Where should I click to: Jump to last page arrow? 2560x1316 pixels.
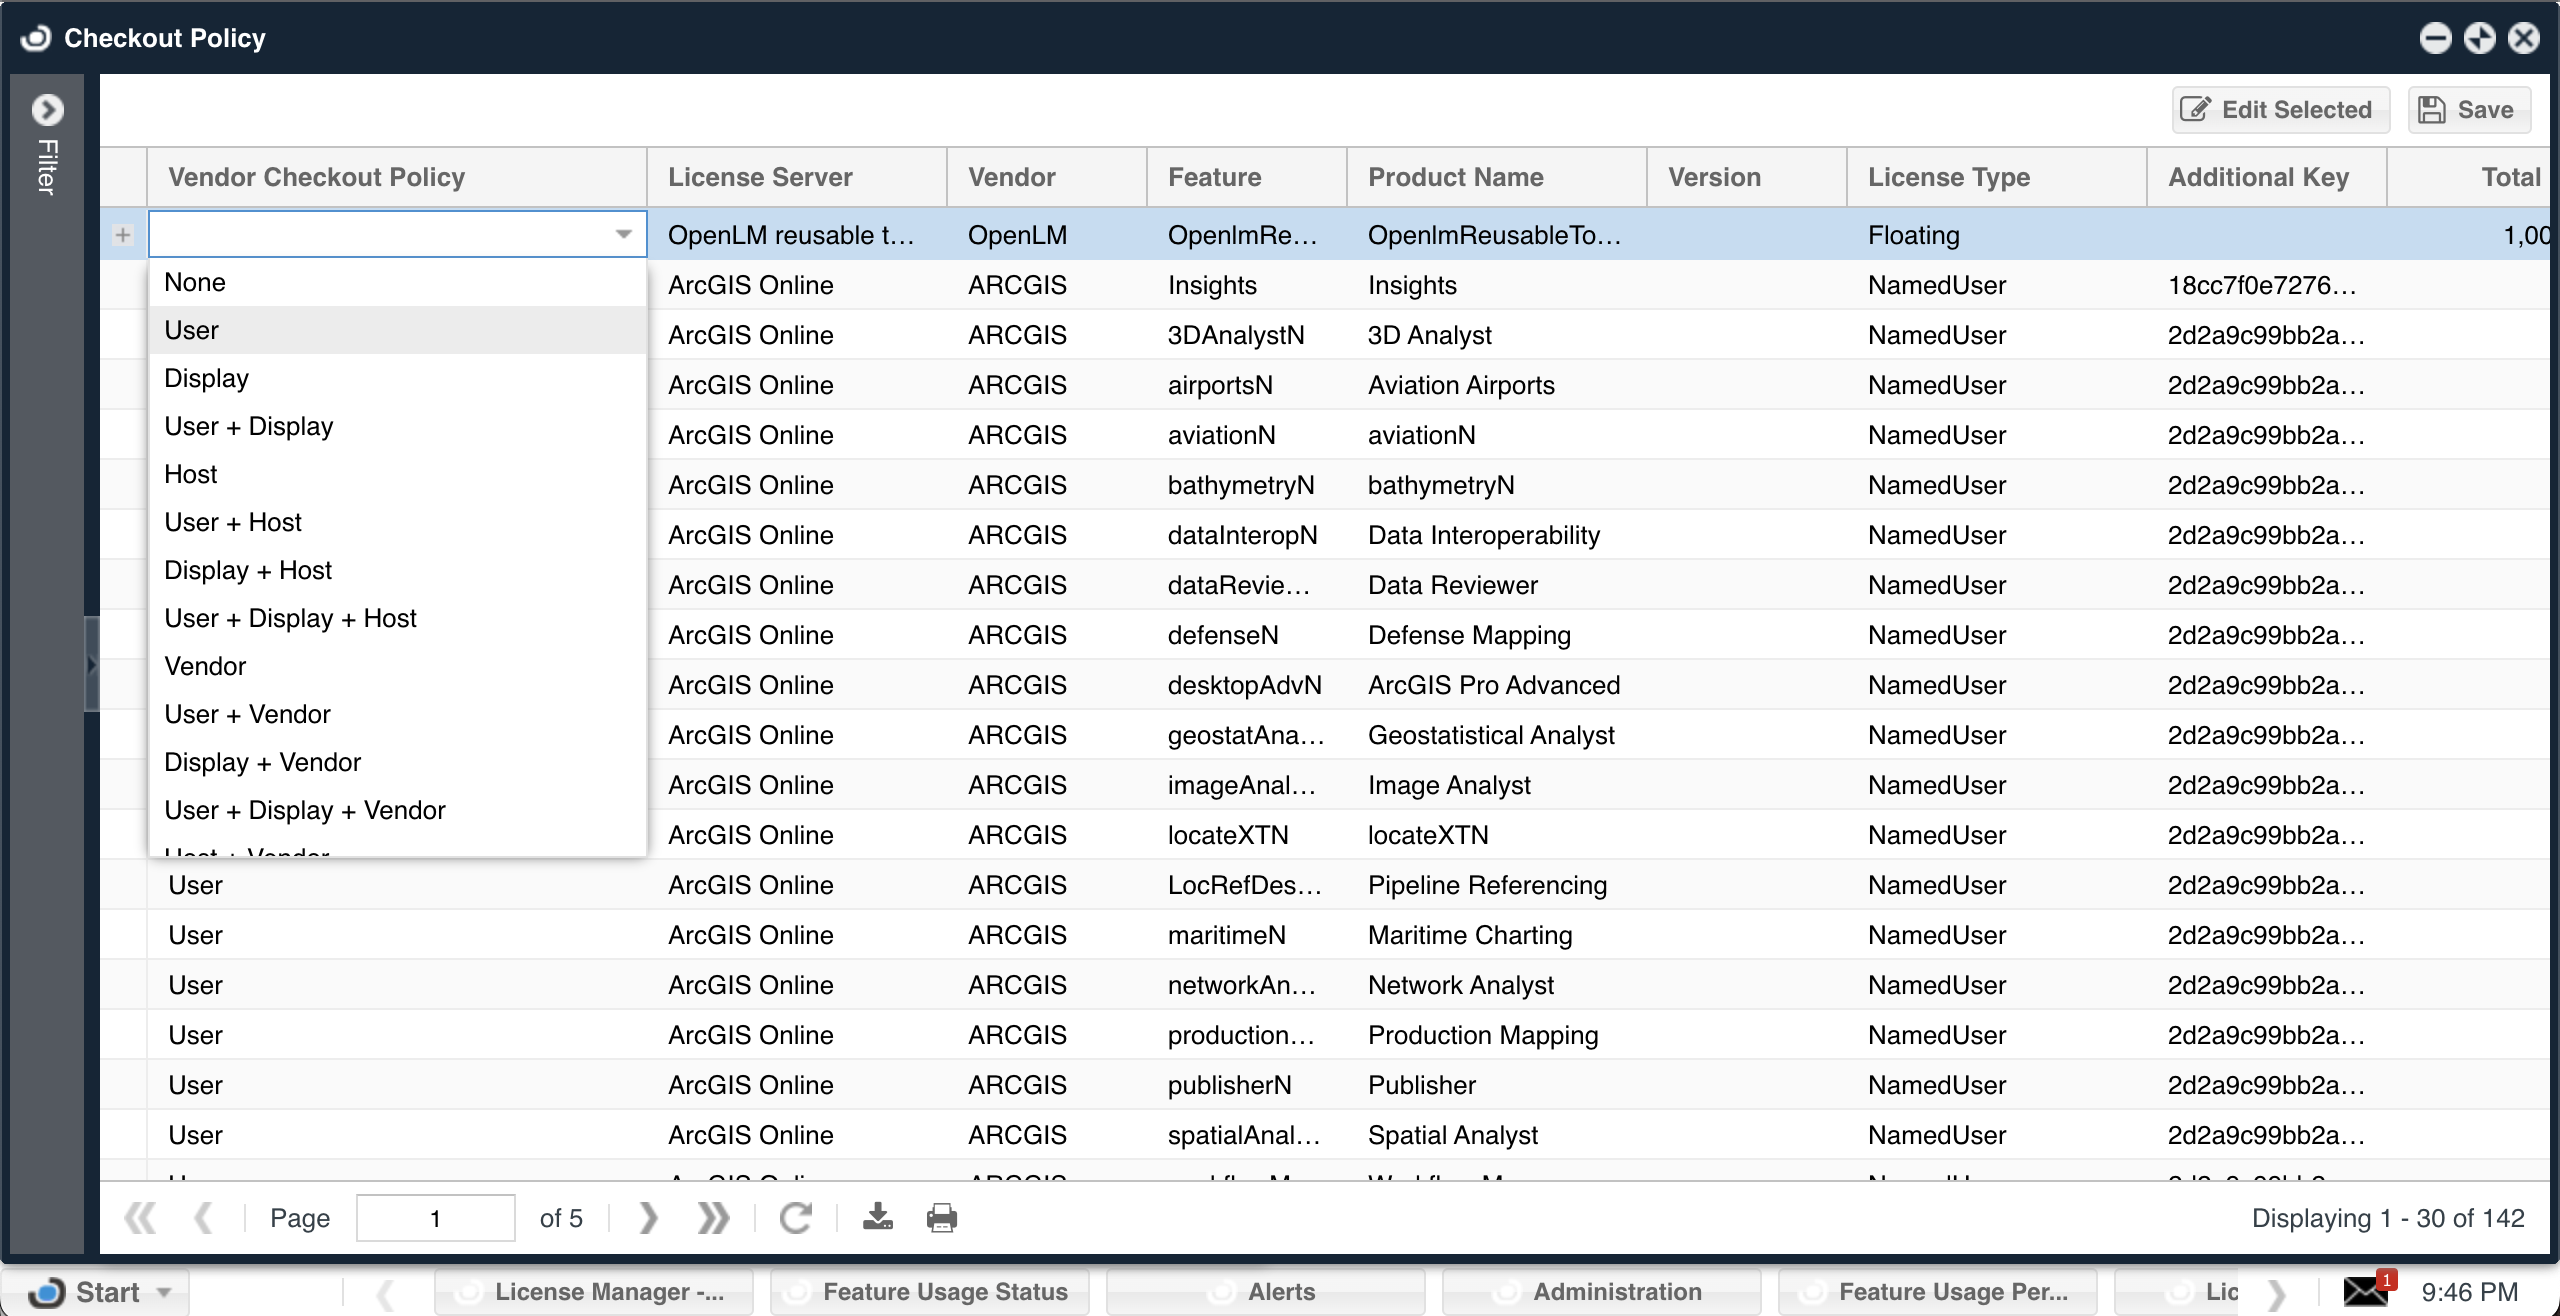(713, 1217)
